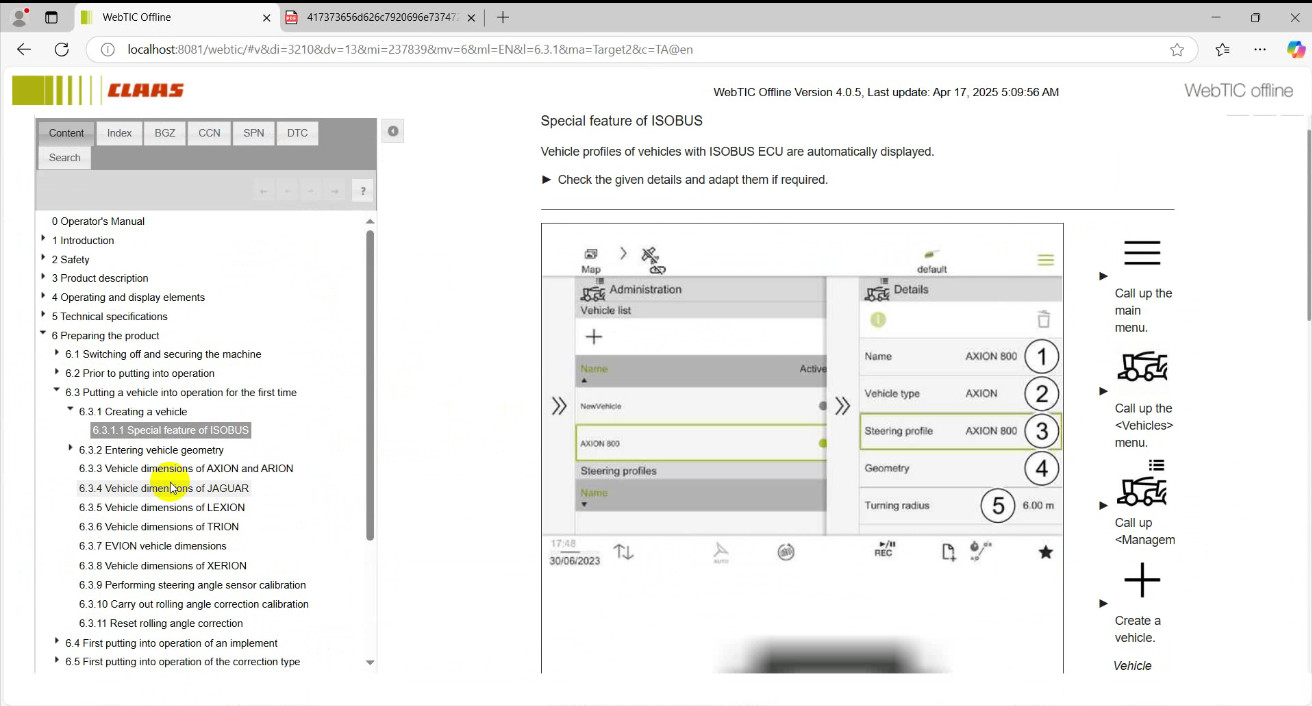Expand 6.2 Prior to putting into operation
This screenshot has width=1312, height=706.
(x=57, y=372)
